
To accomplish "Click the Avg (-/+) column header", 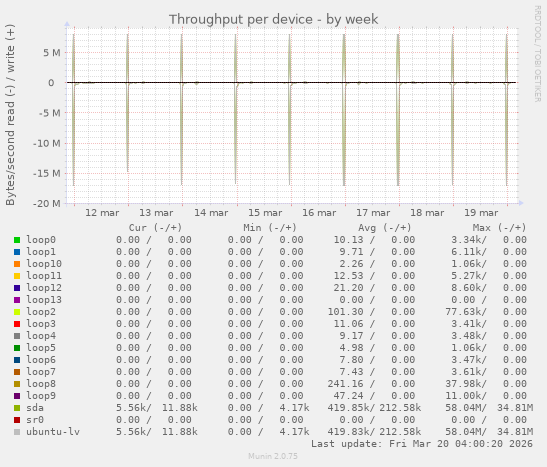I will pos(385,228).
